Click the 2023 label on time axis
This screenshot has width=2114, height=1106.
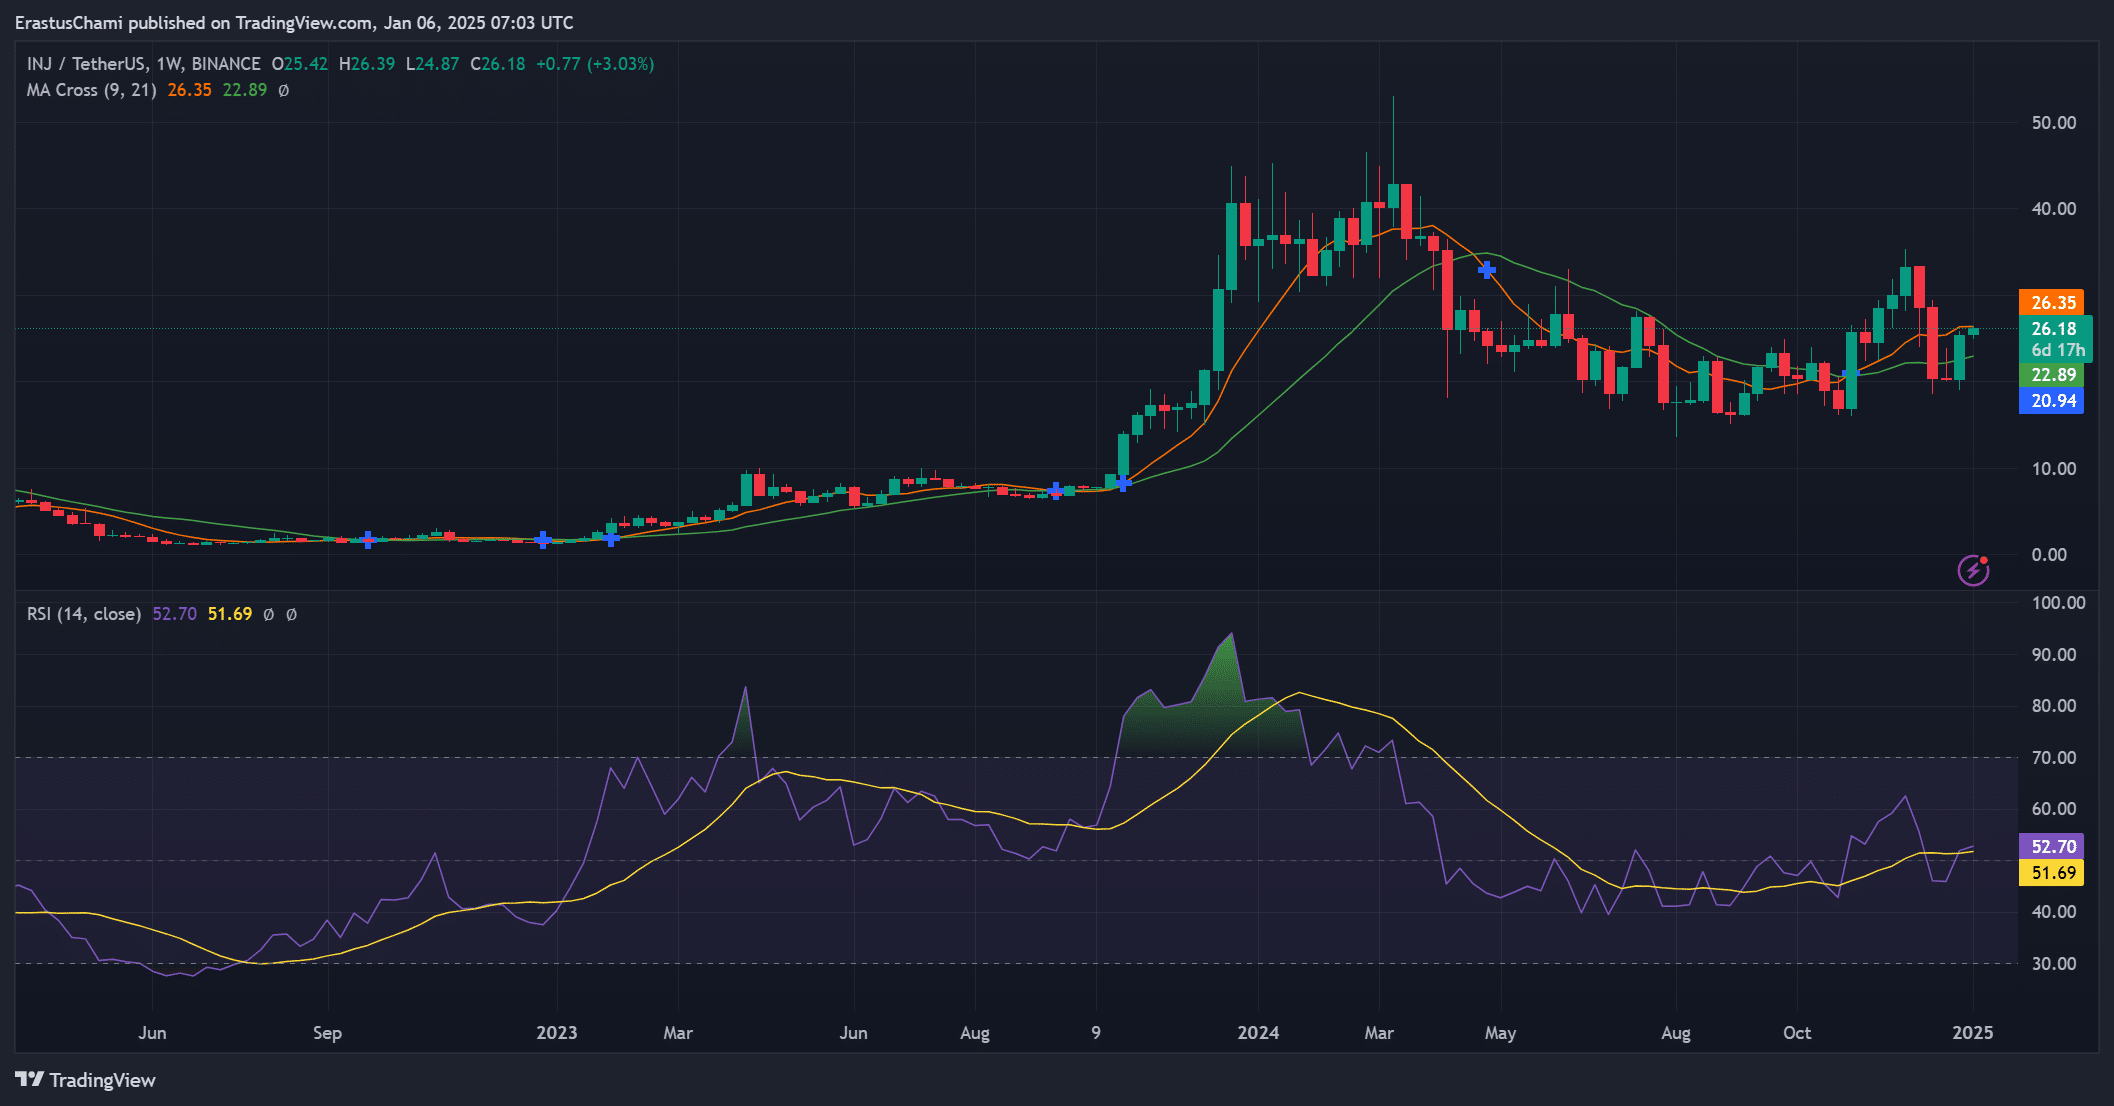(x=556, y=1033)
